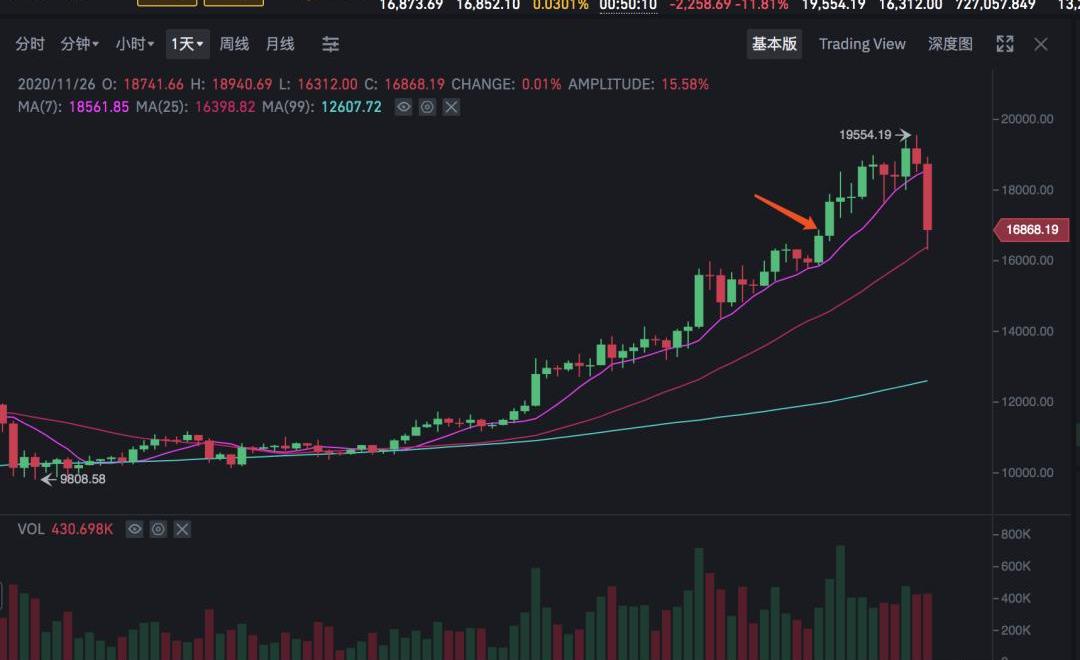Switch to 深度图 depth chart

tap(950, 44)
